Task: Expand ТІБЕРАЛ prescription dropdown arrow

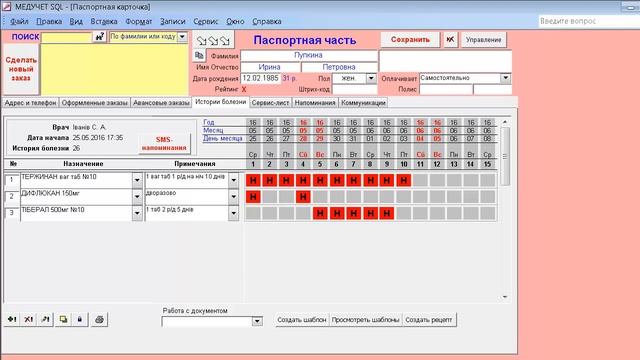Action: coord(137,213)
